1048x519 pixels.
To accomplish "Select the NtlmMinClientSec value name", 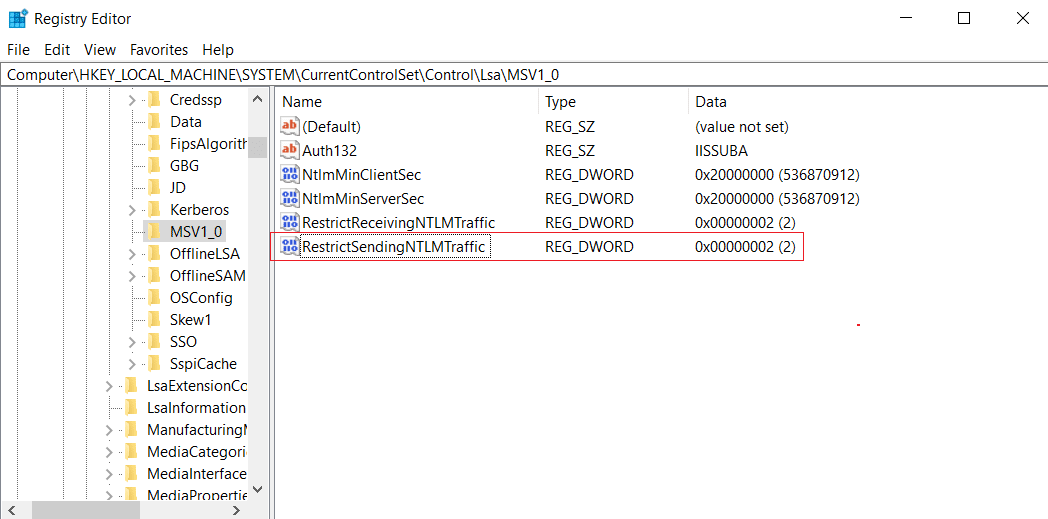I will pyautogui.click(x=362, y=175).
